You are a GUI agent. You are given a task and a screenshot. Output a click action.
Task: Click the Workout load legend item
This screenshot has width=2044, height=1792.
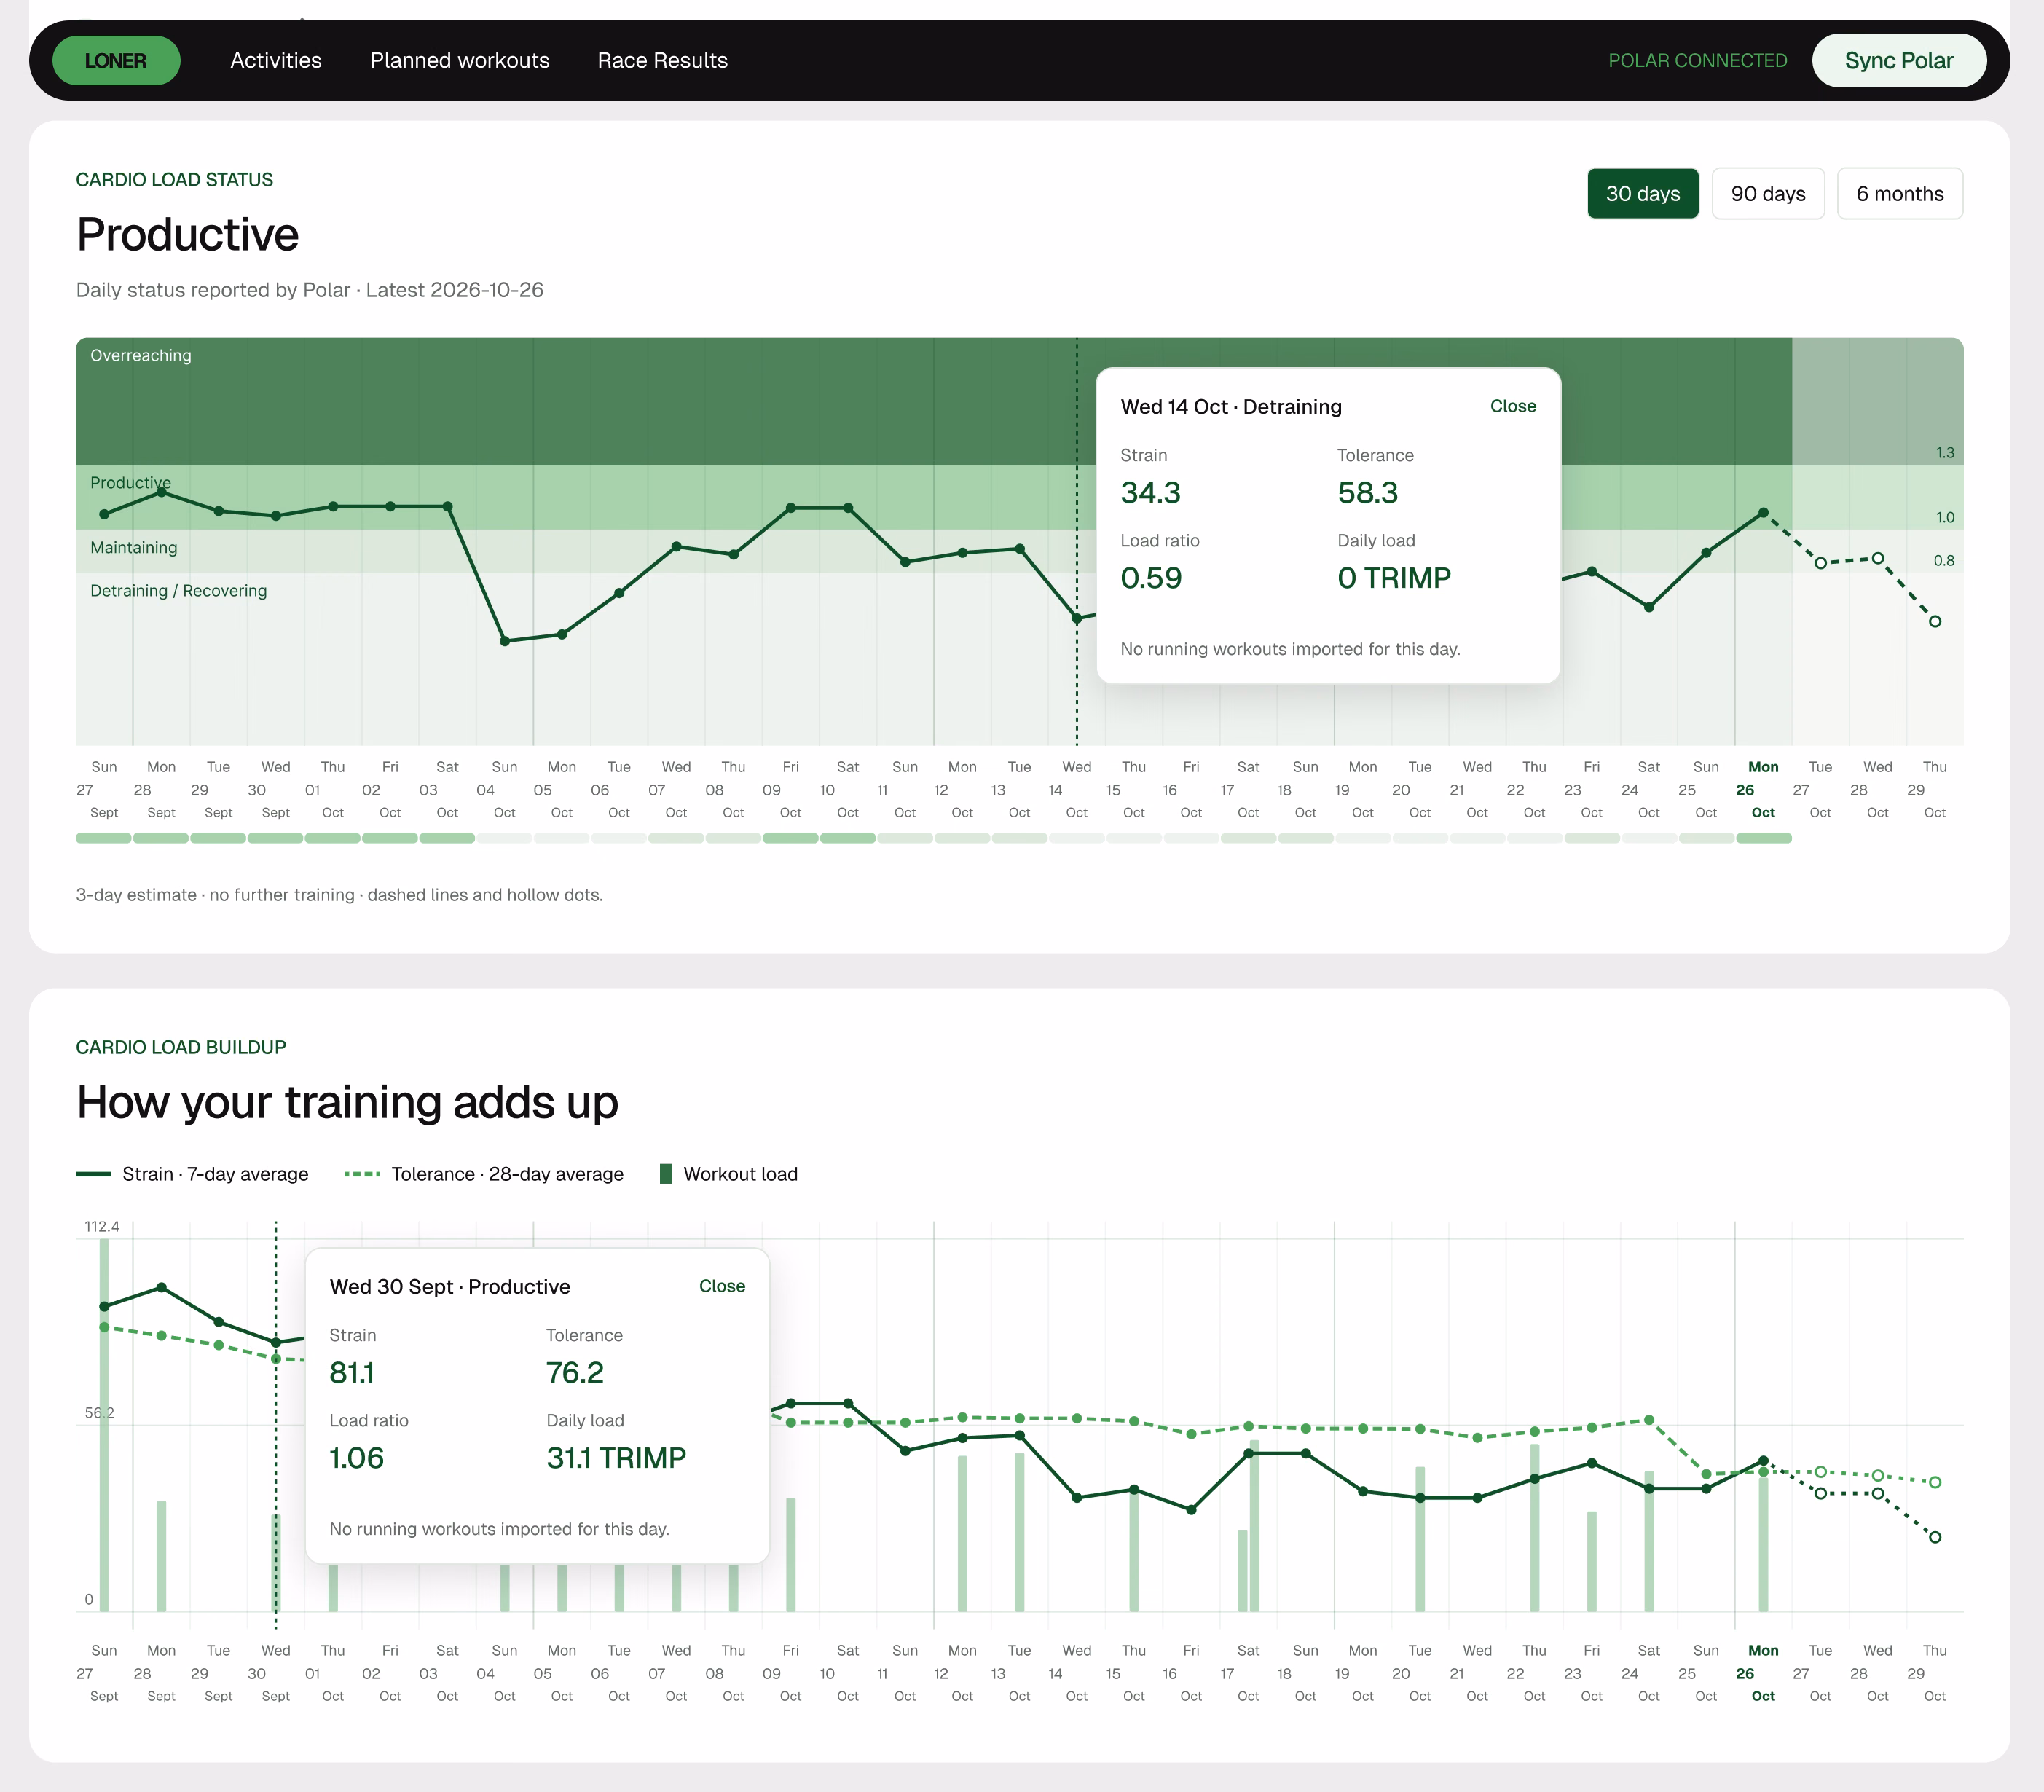pyautogui.click(x=729, y=1174)
